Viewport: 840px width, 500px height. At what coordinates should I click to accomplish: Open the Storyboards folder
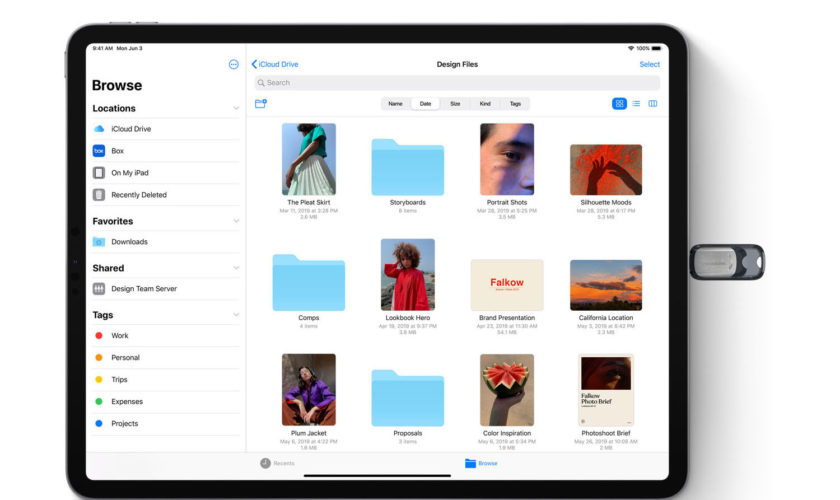[408, 168]
